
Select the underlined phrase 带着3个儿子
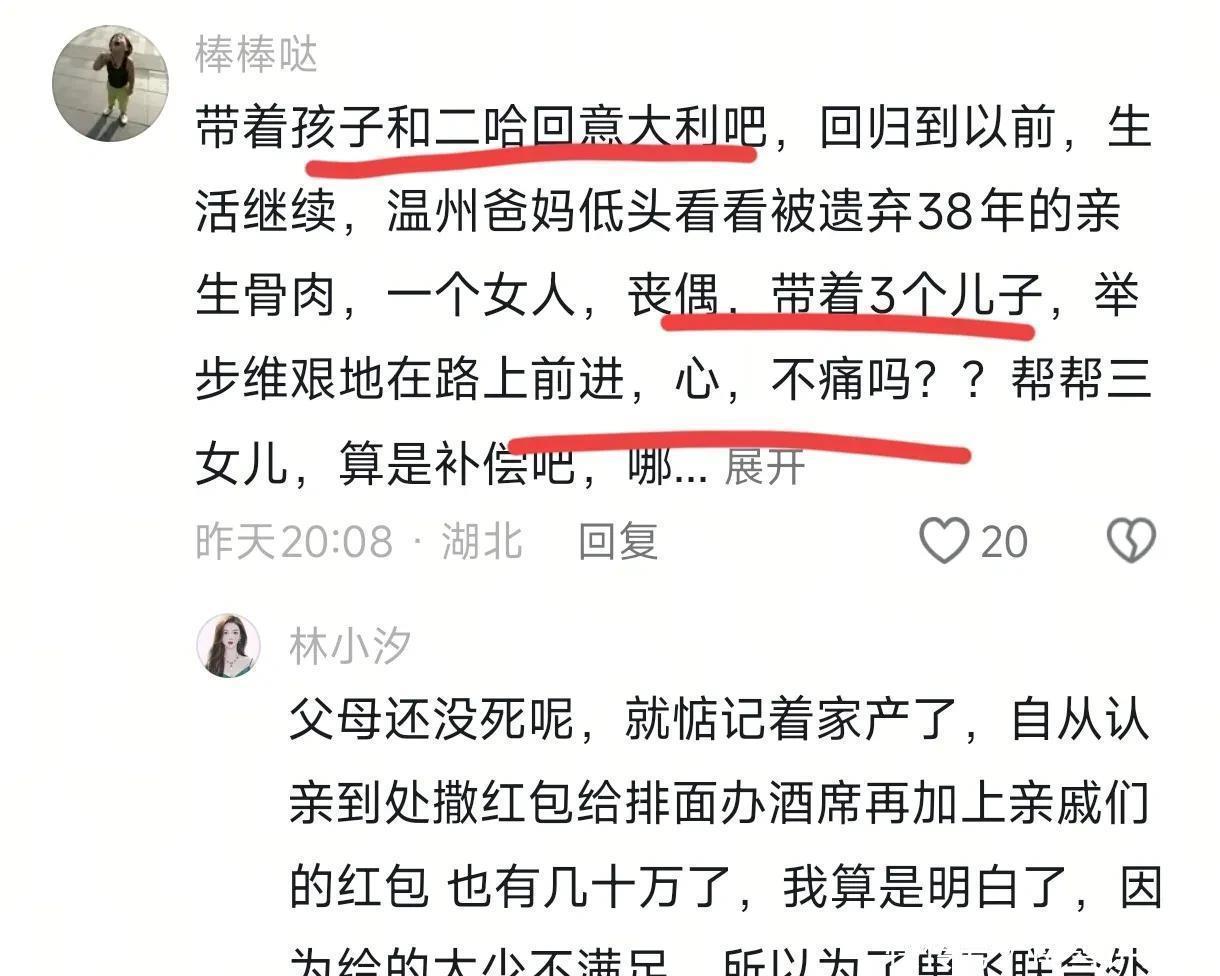(907, 297)
